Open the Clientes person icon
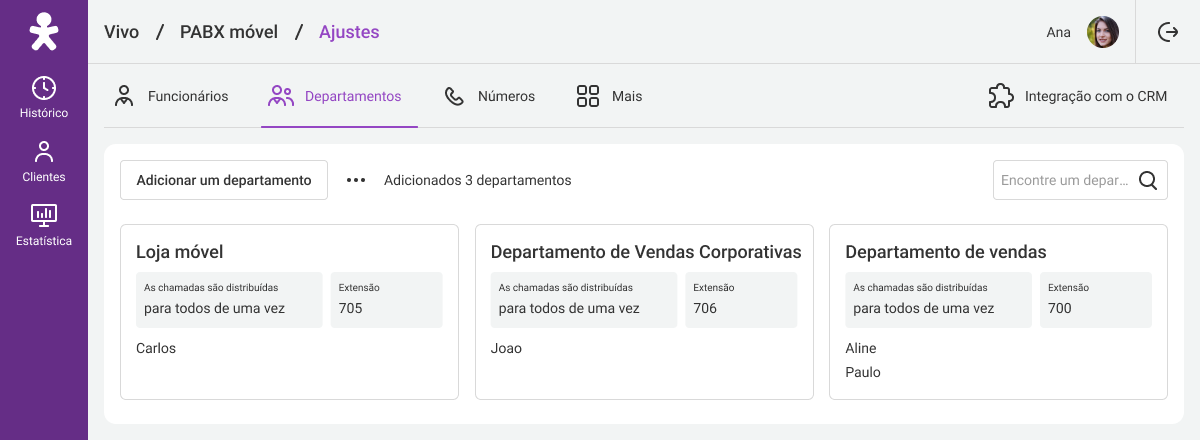This screenshot has width=1200, height=440. 44,152
